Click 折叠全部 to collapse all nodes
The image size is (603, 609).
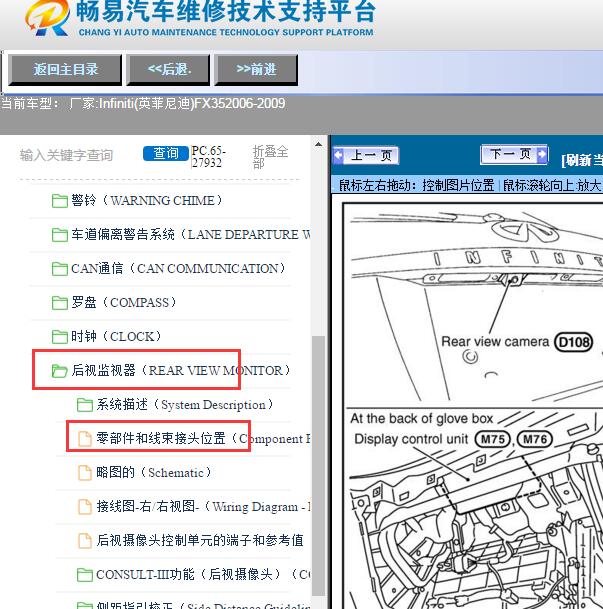[270, 157]
